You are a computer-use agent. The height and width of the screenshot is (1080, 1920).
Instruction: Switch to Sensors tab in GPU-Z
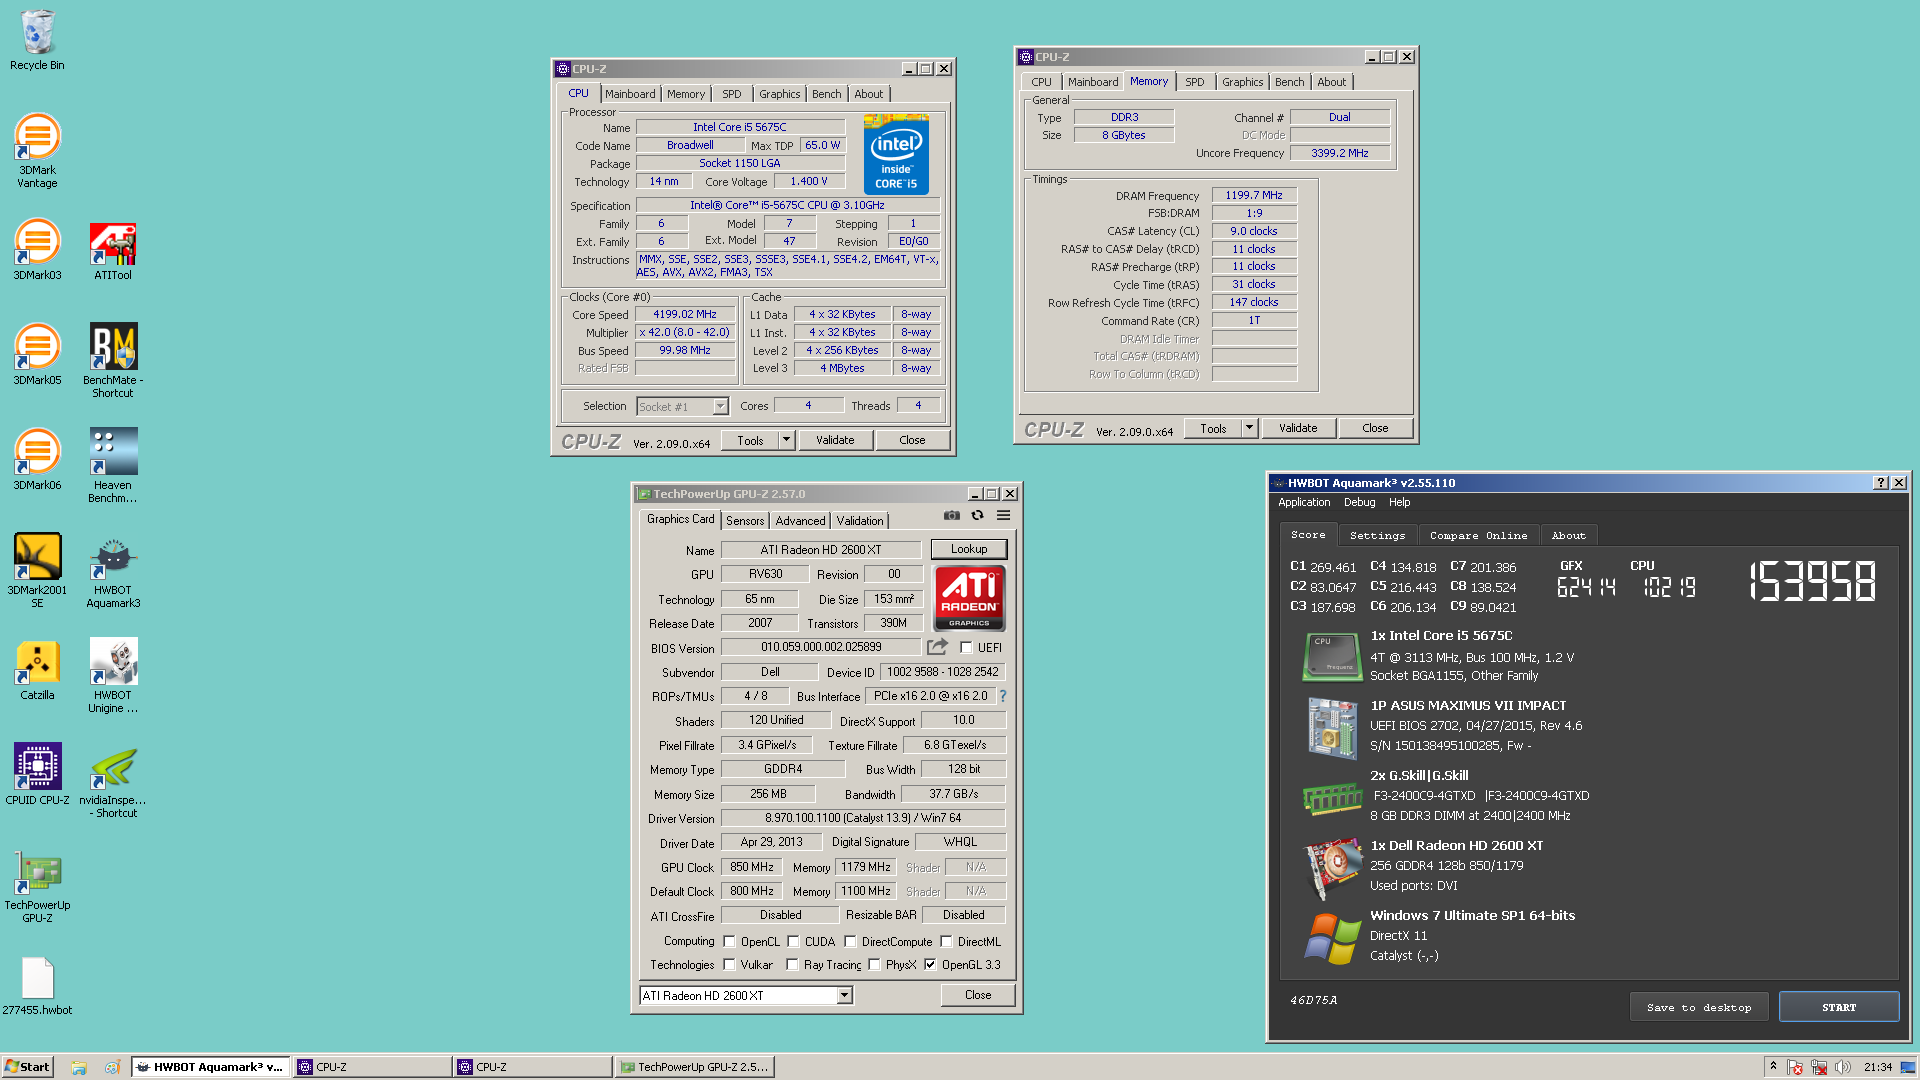[x=745, y=521]
